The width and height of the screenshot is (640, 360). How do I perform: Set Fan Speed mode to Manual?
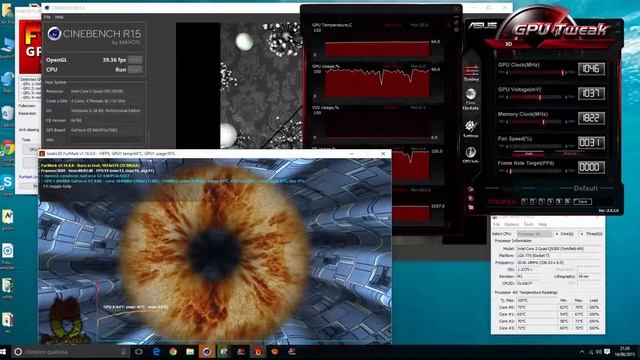pyautogui.click(x=570, y=153)
